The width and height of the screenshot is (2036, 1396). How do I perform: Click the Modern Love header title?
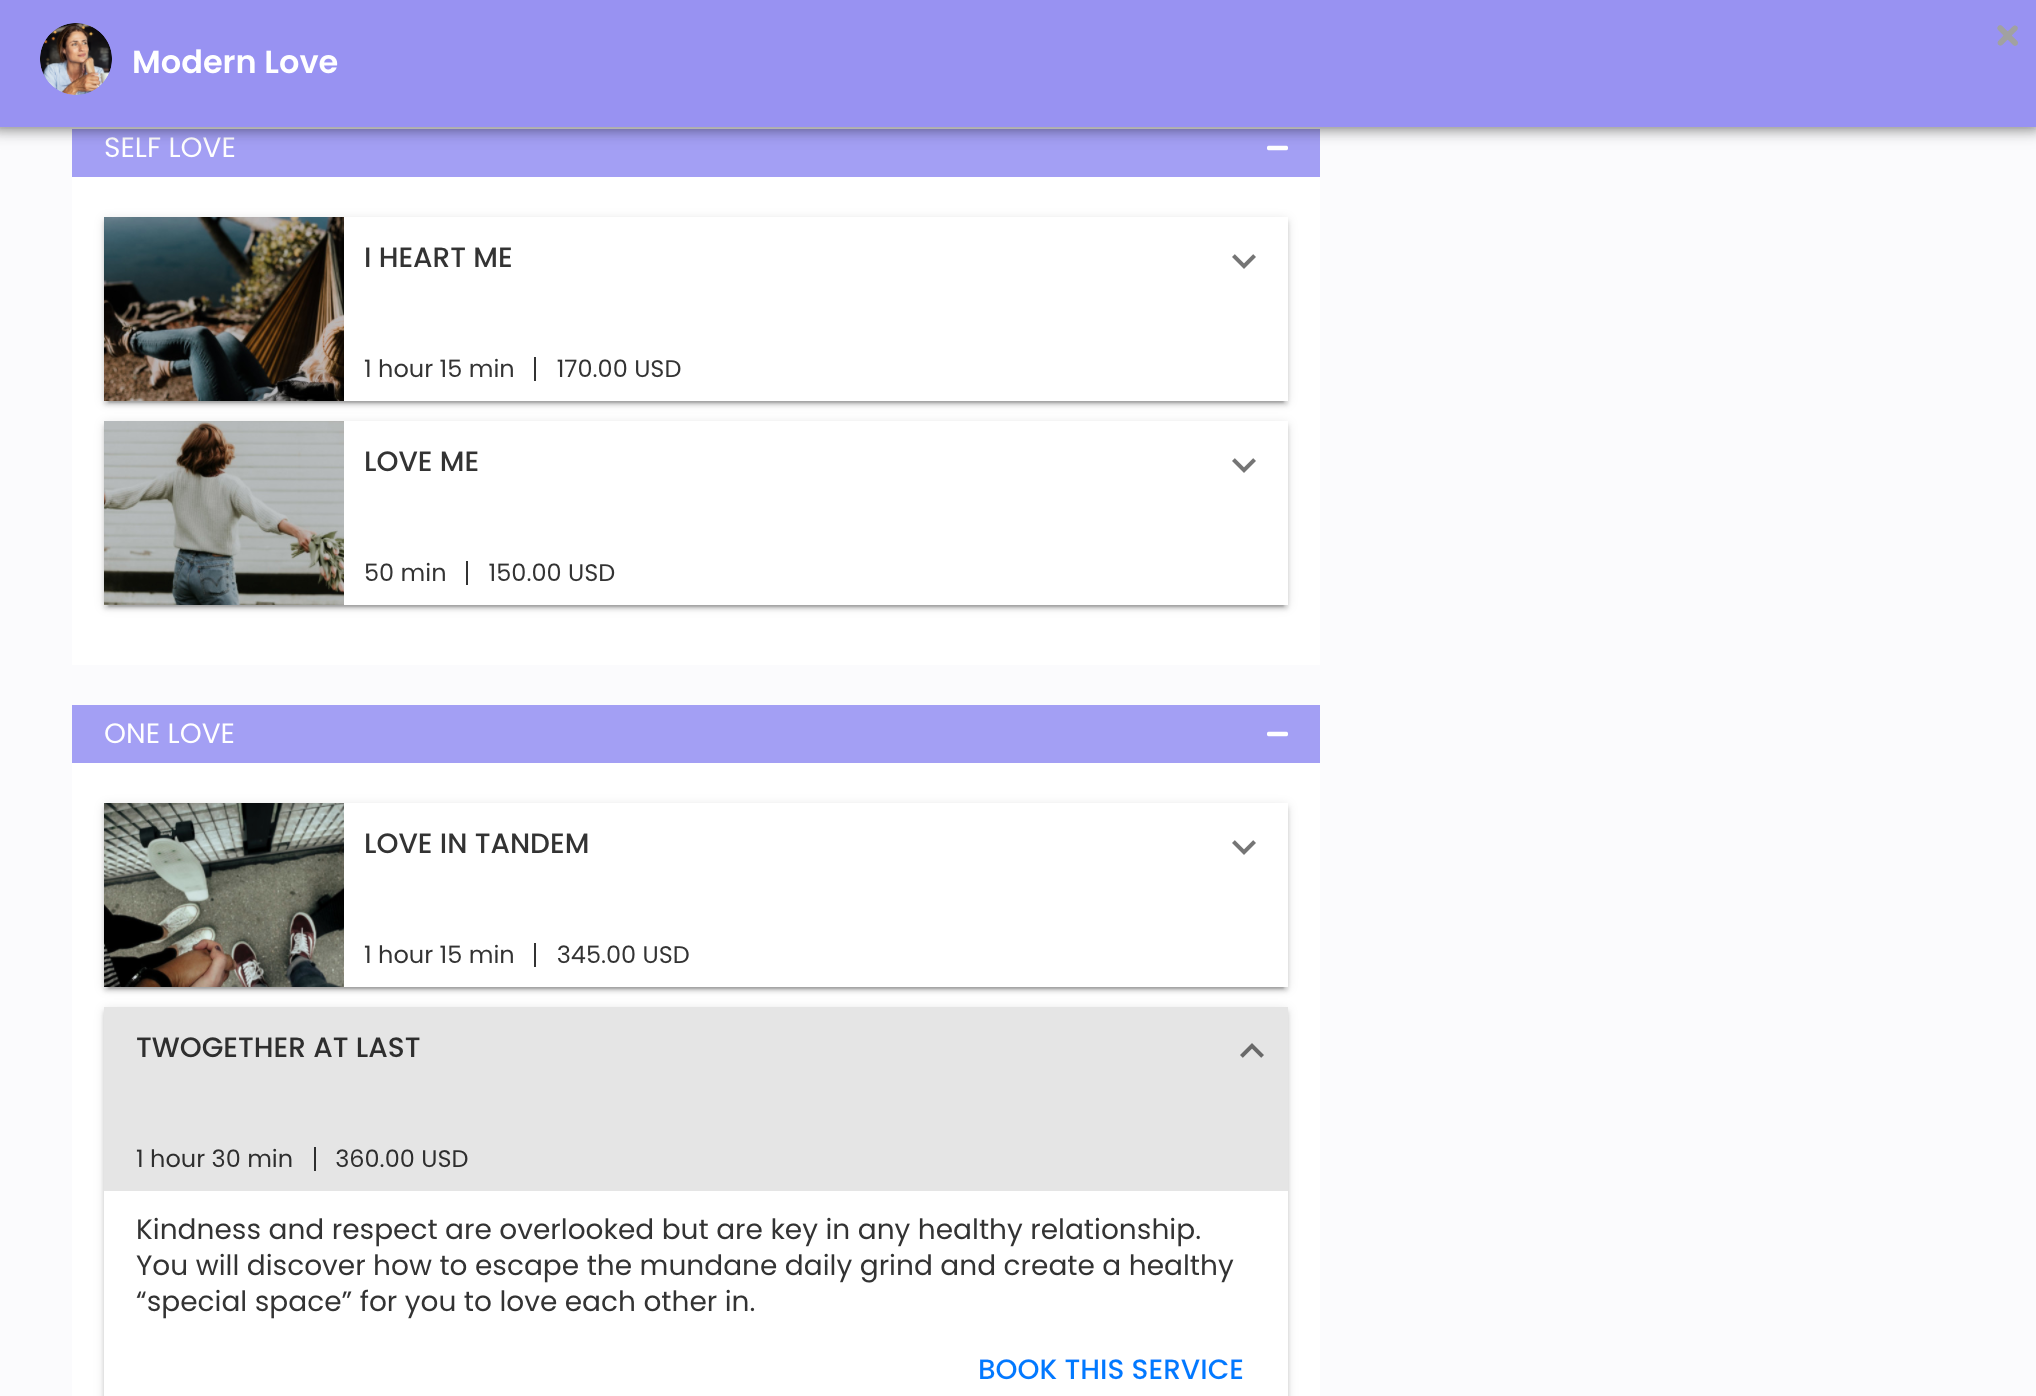coord(235,62)
